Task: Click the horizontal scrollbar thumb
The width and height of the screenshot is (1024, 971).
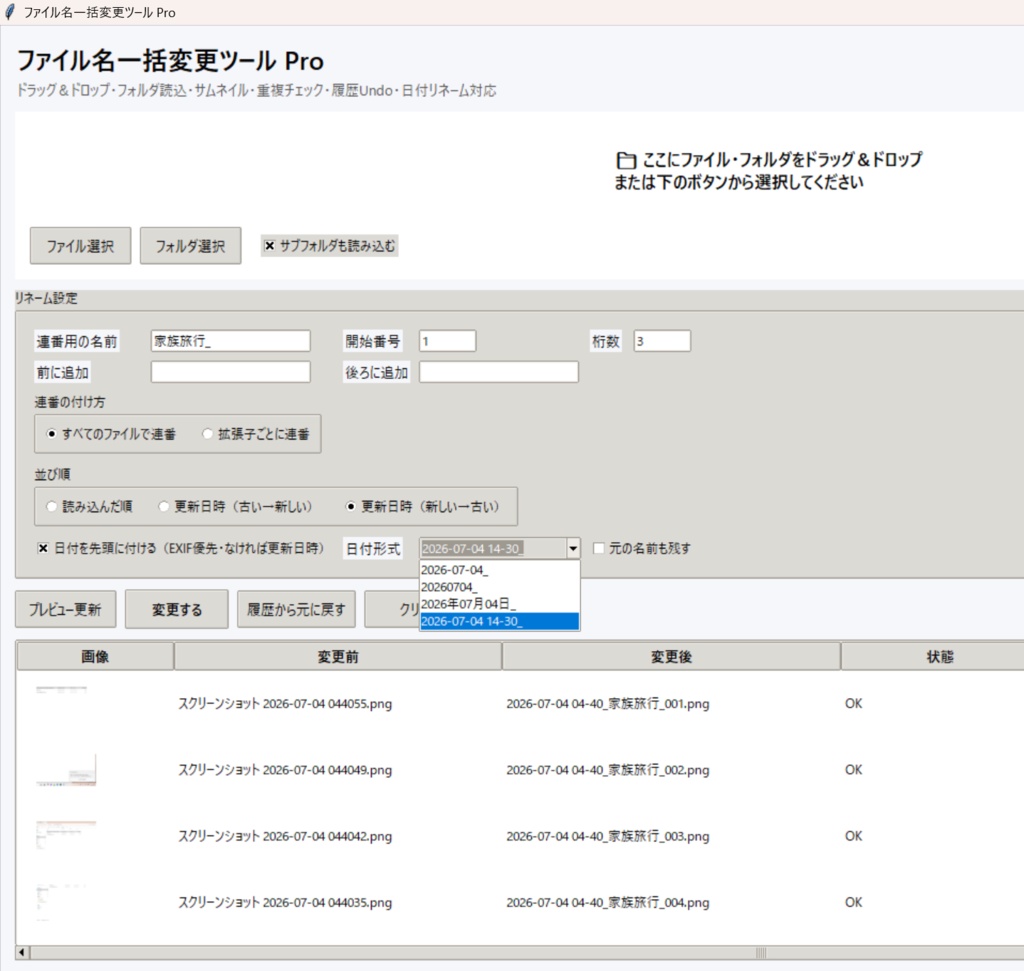Action: tap(527, 952)
